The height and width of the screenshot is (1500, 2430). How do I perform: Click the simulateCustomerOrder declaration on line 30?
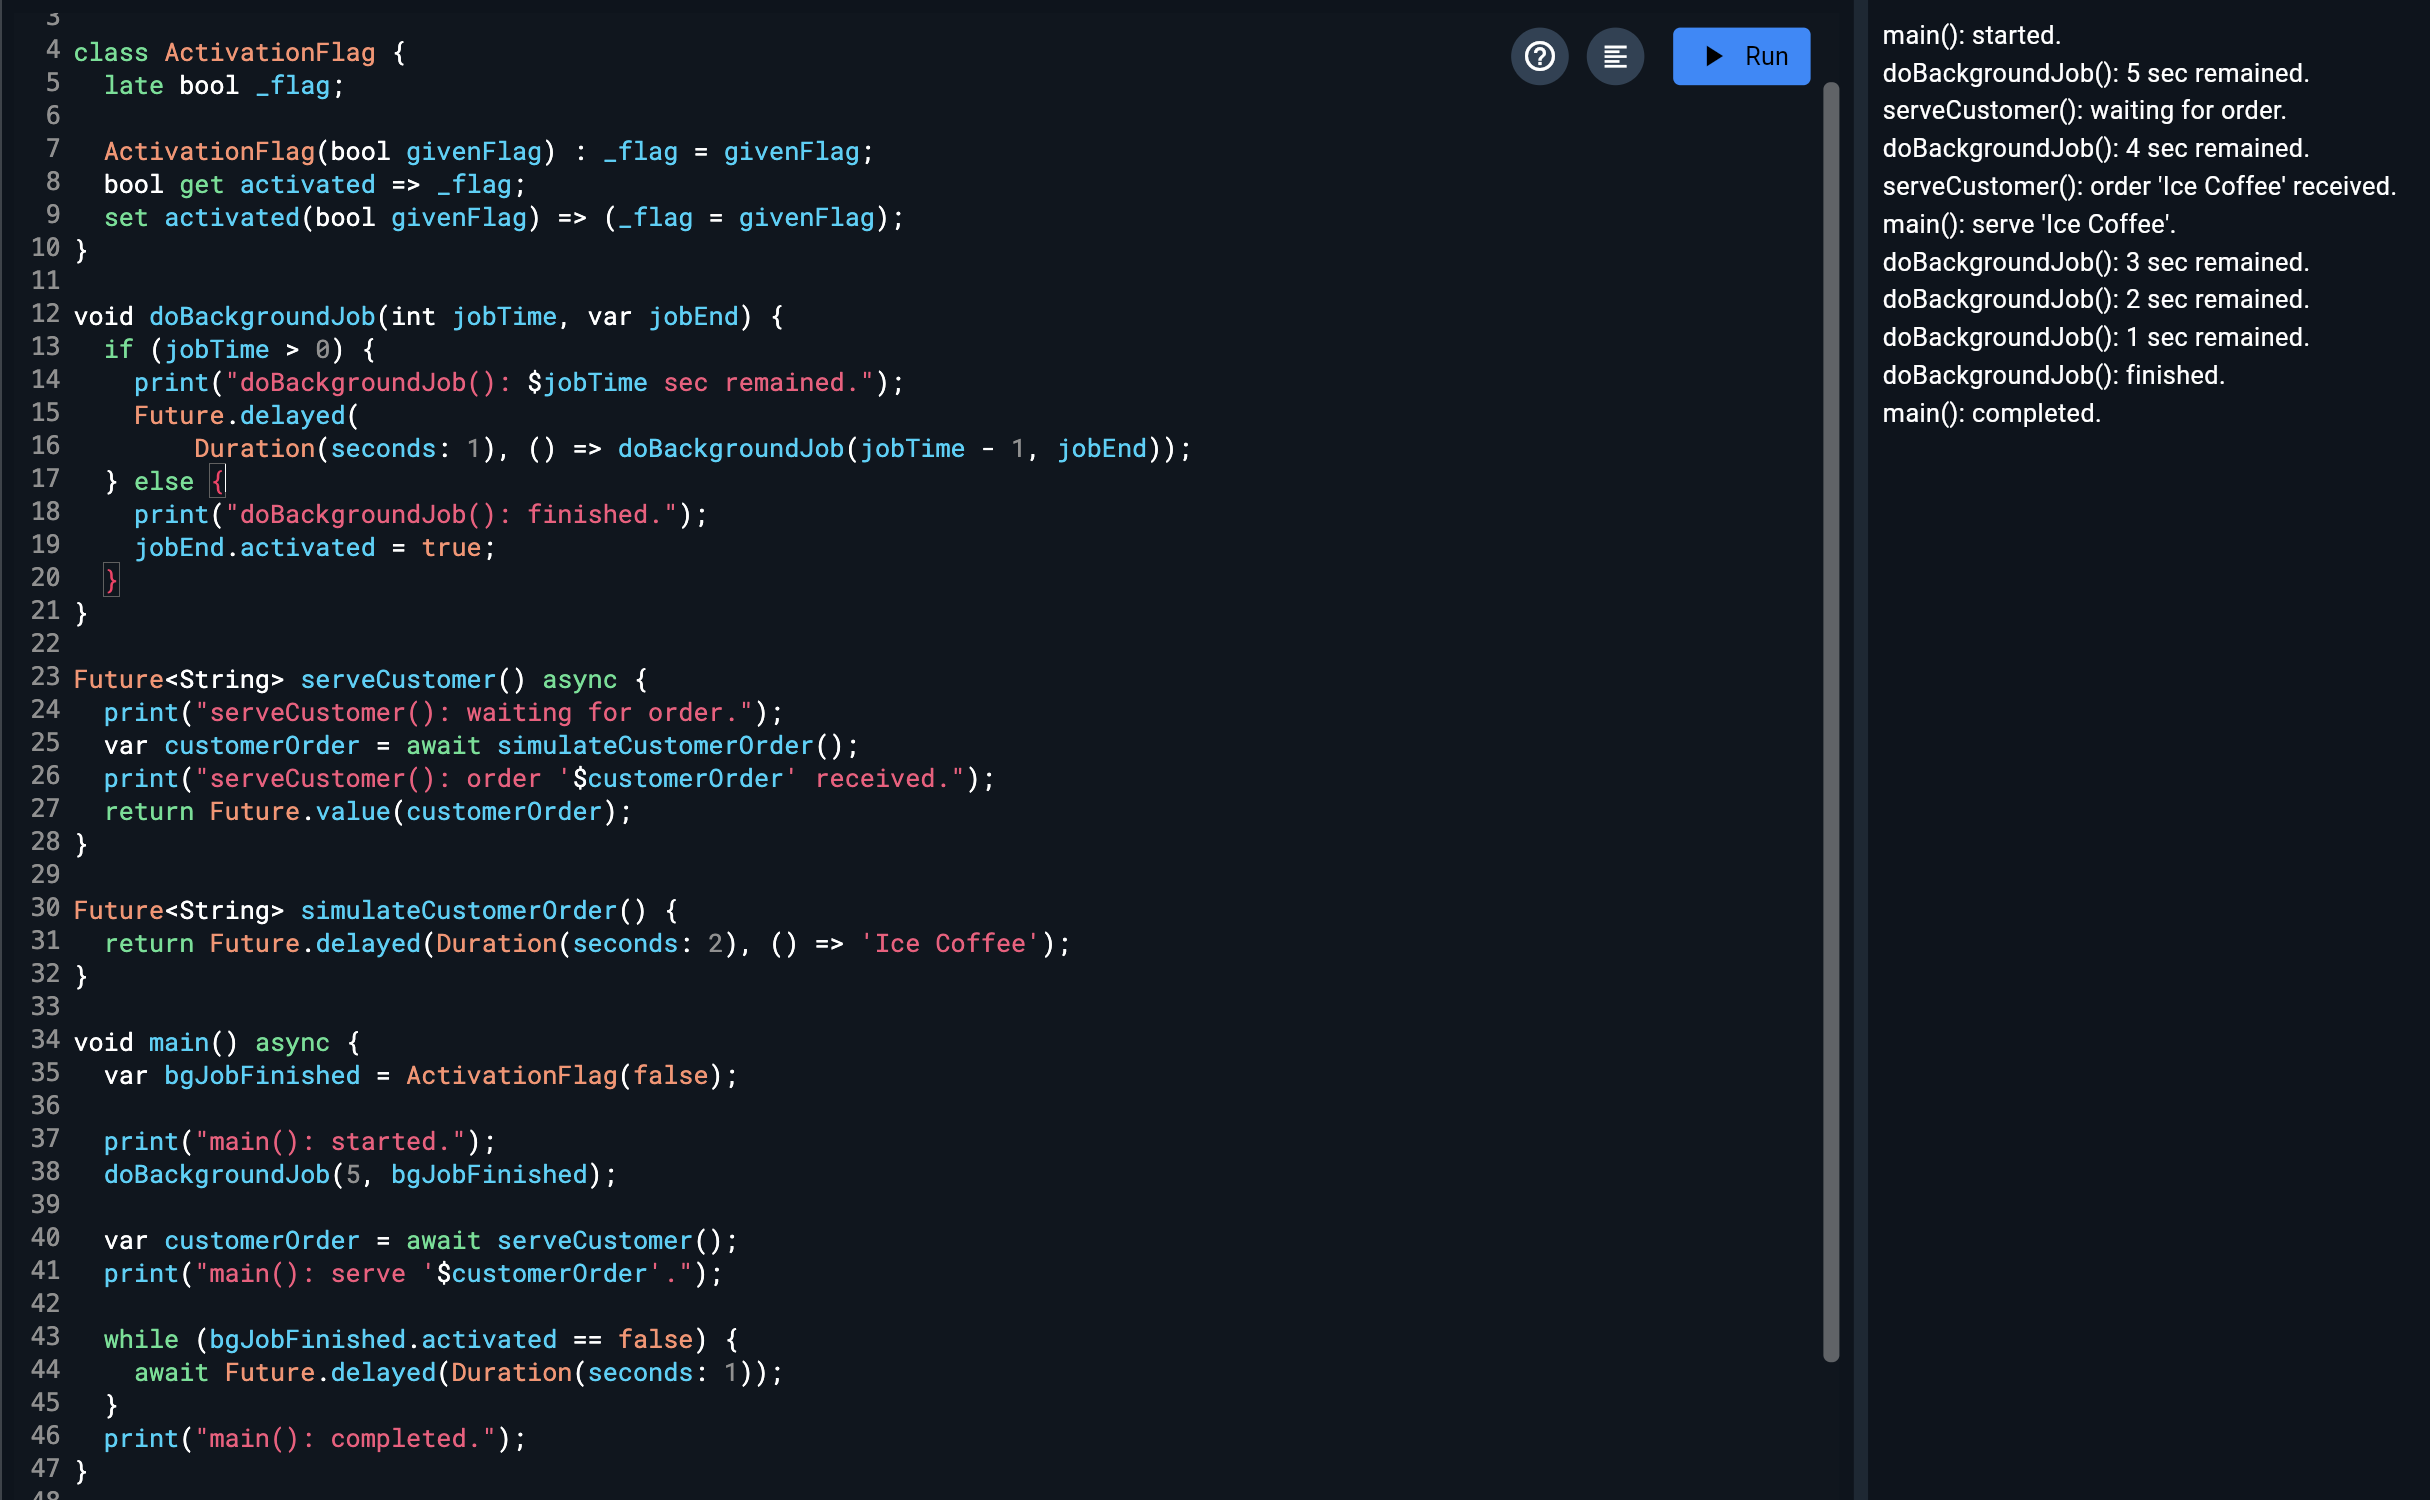click(x=458, y=911)
